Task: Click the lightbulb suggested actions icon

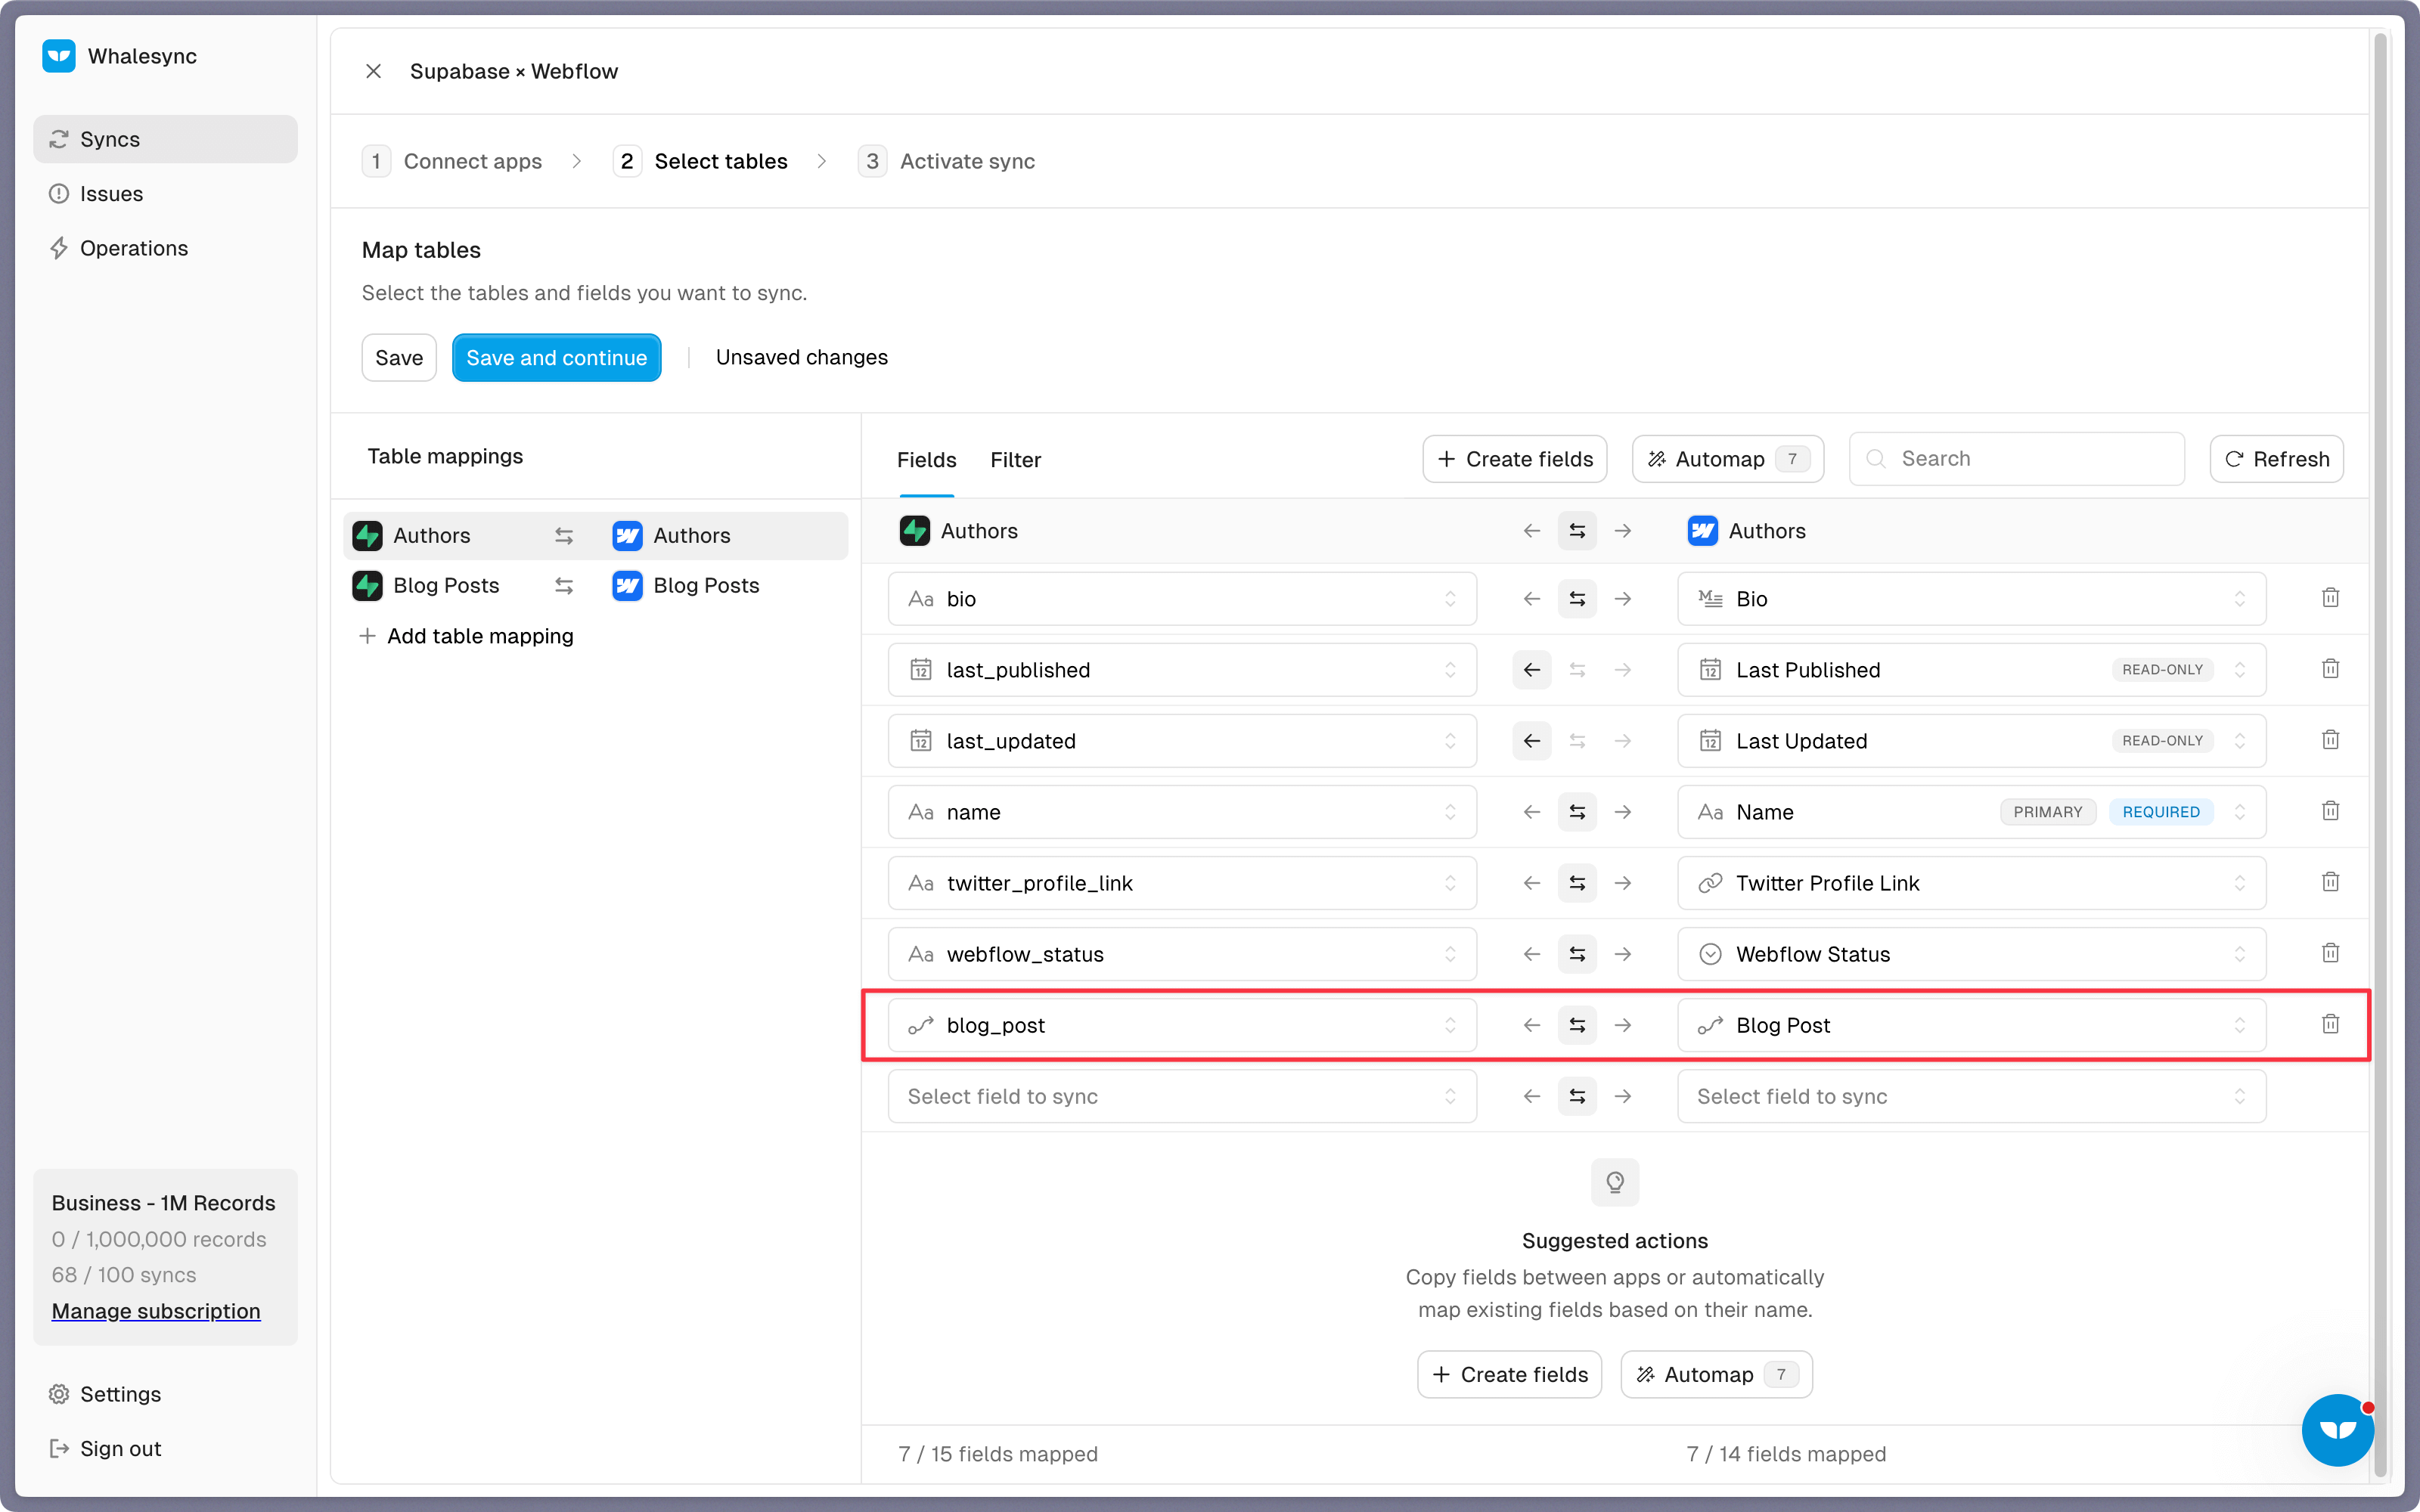Action: click(x=1615, y=1182)
